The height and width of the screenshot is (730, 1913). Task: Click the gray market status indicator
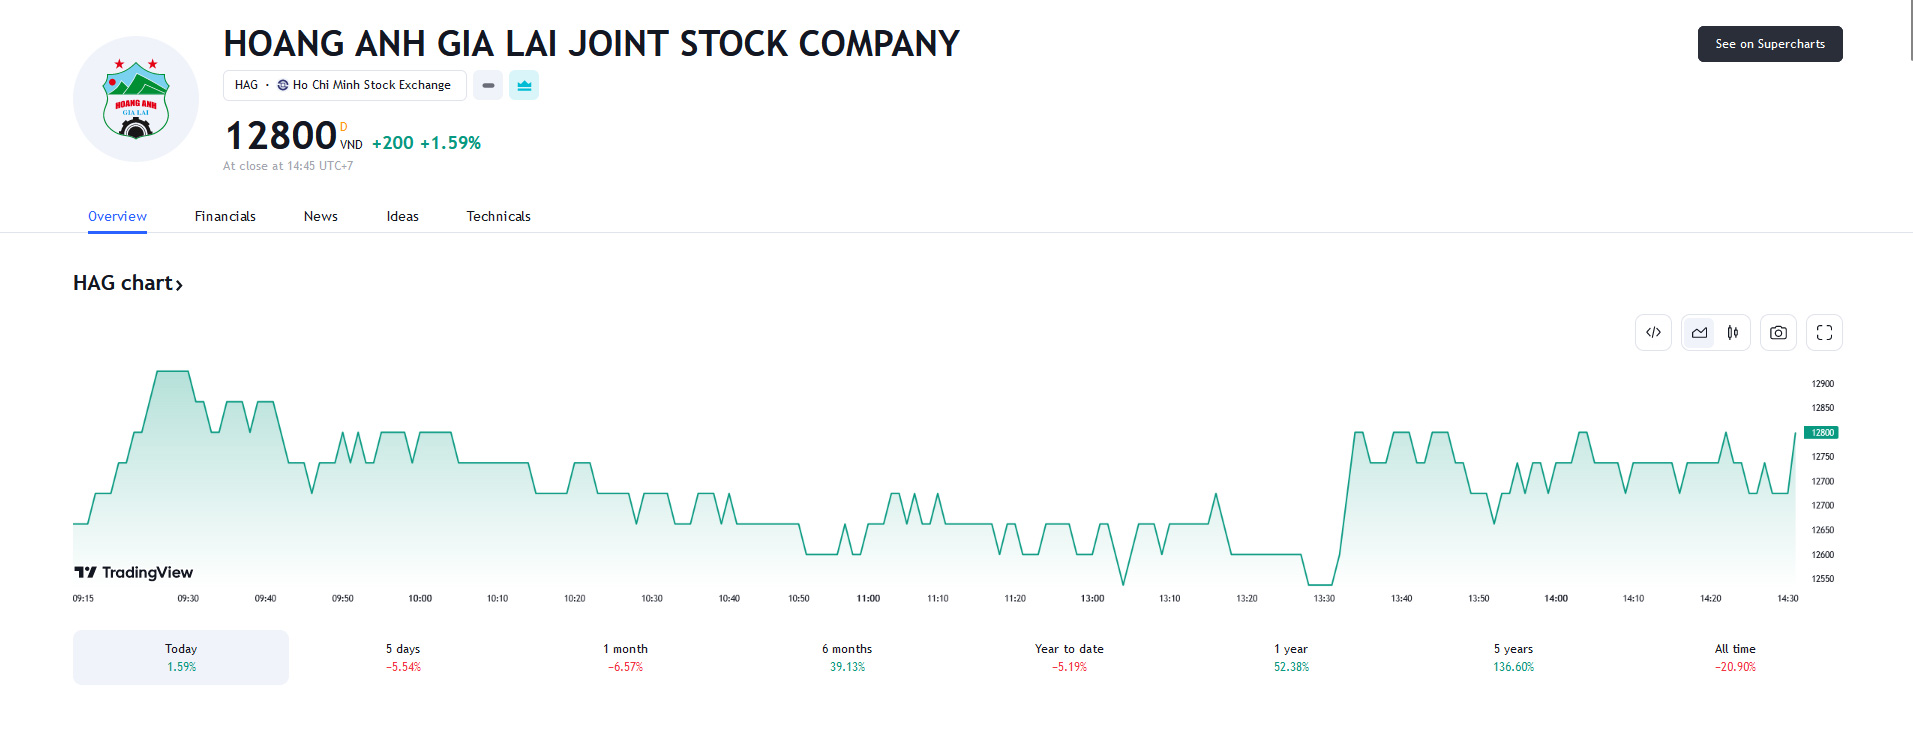[x=488, y=86]
